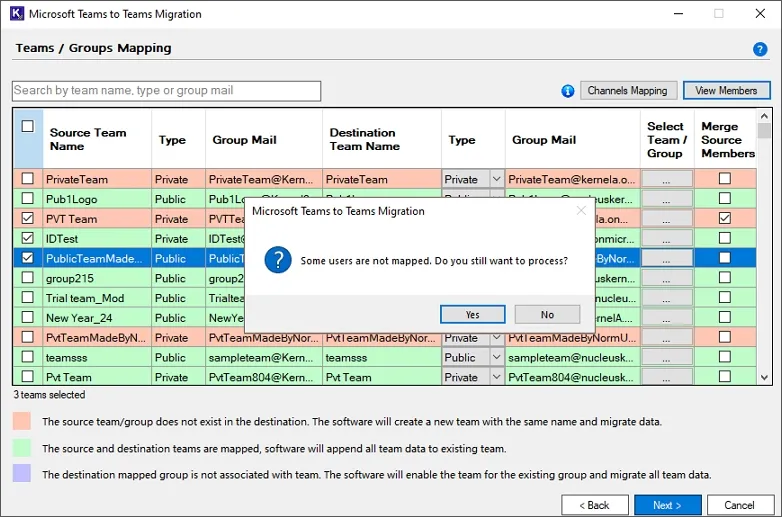The height and width of the screenshot is (517, 782).
Task: Click the blue help question mark icon
Action: pyautogui.click(x=760, y=49)
